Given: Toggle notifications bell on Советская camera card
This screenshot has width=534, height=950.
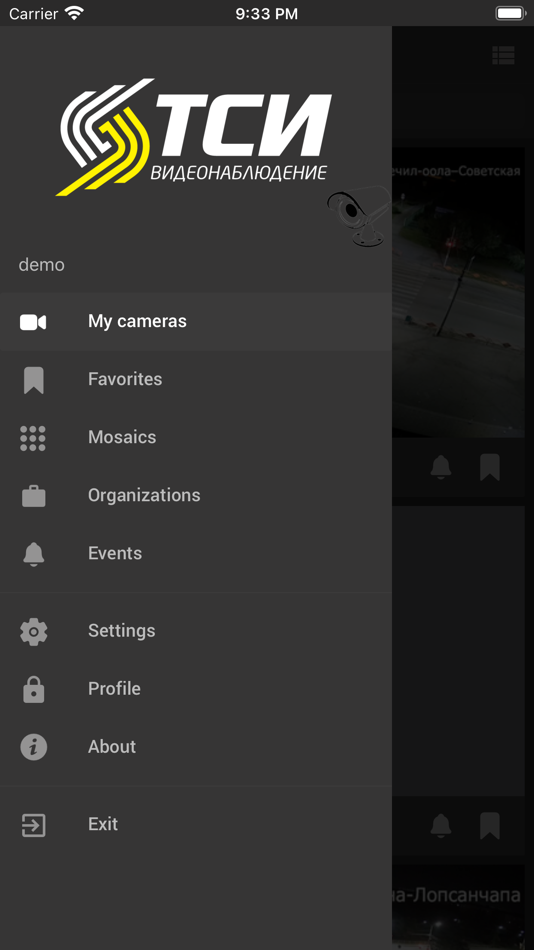Looking at the screenshot, I should [x=441, y=468].
